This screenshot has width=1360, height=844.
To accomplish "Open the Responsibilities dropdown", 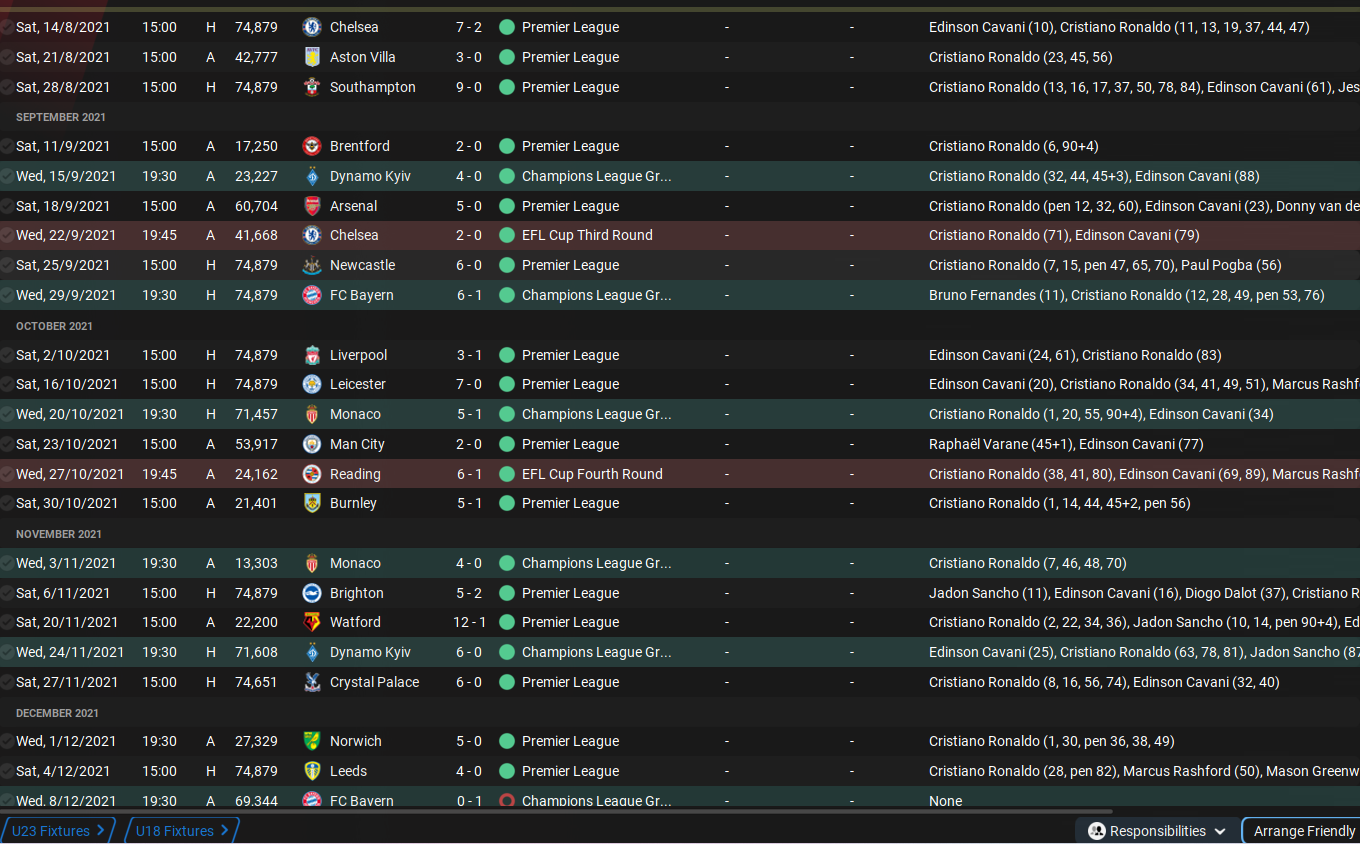I will [1156, 831].
